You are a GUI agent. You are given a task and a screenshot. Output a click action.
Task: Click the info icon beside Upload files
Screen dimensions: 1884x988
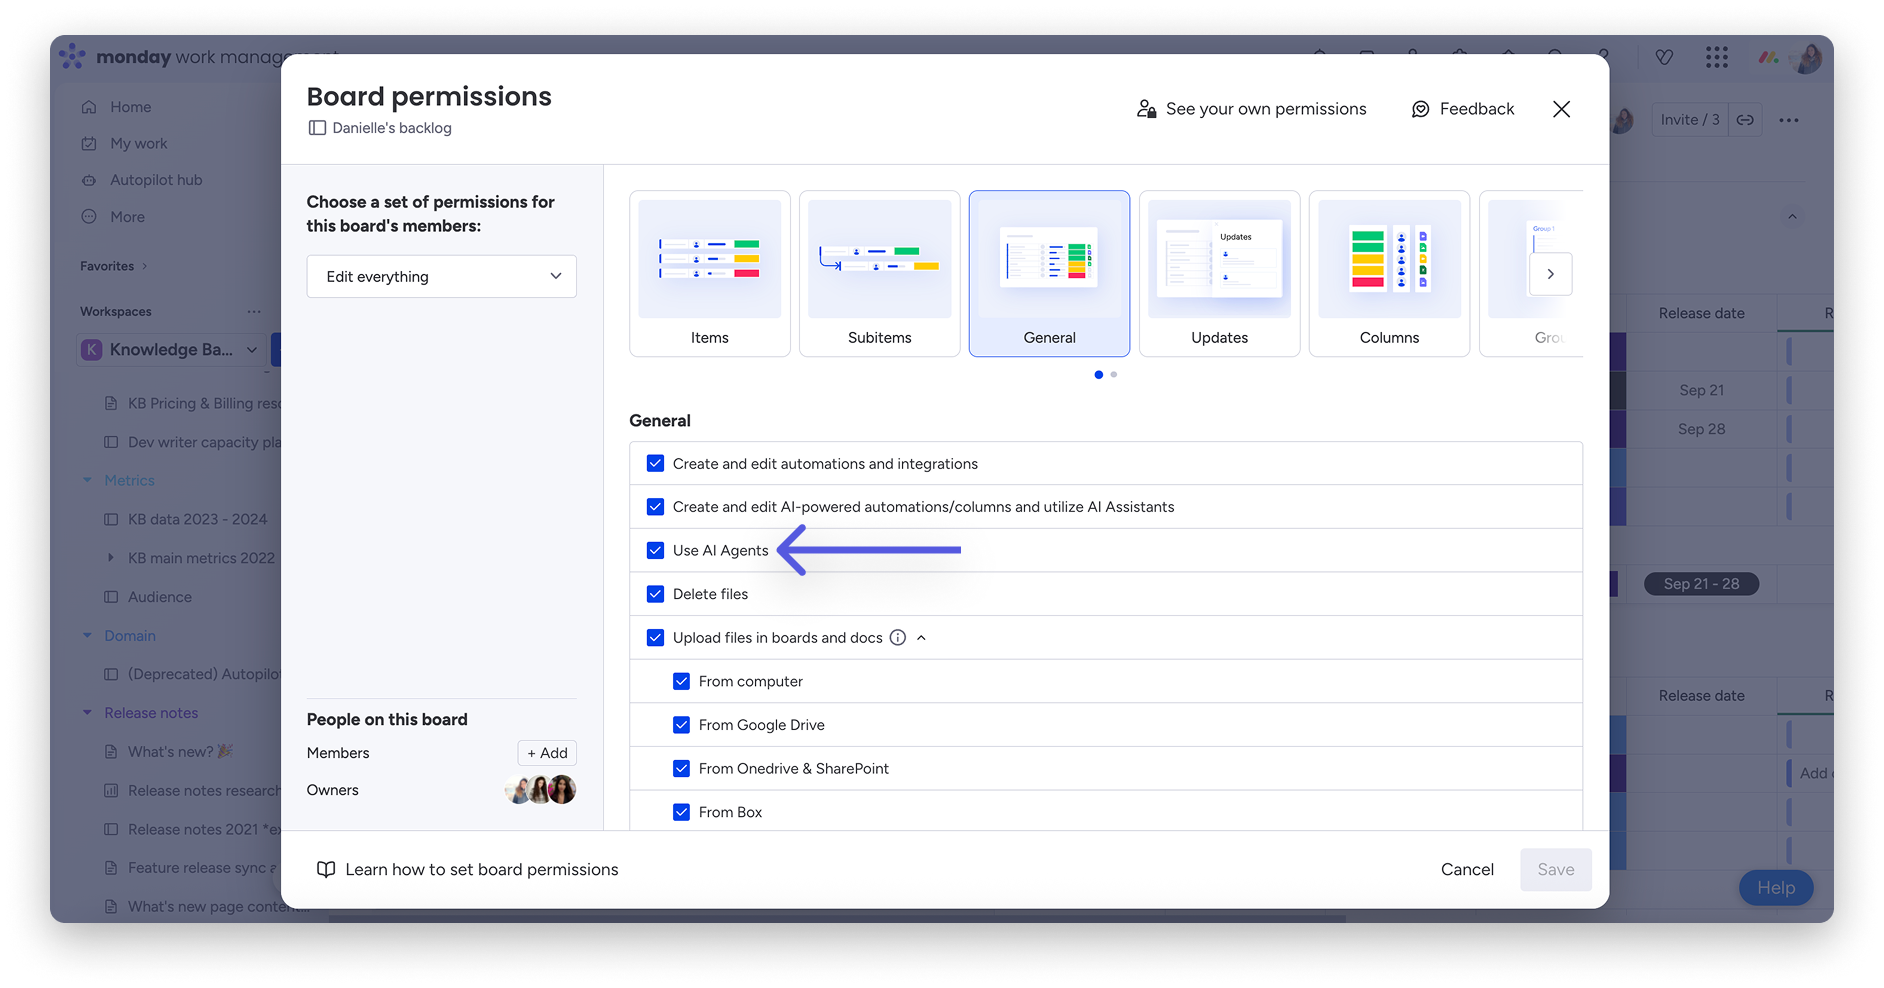898,637
